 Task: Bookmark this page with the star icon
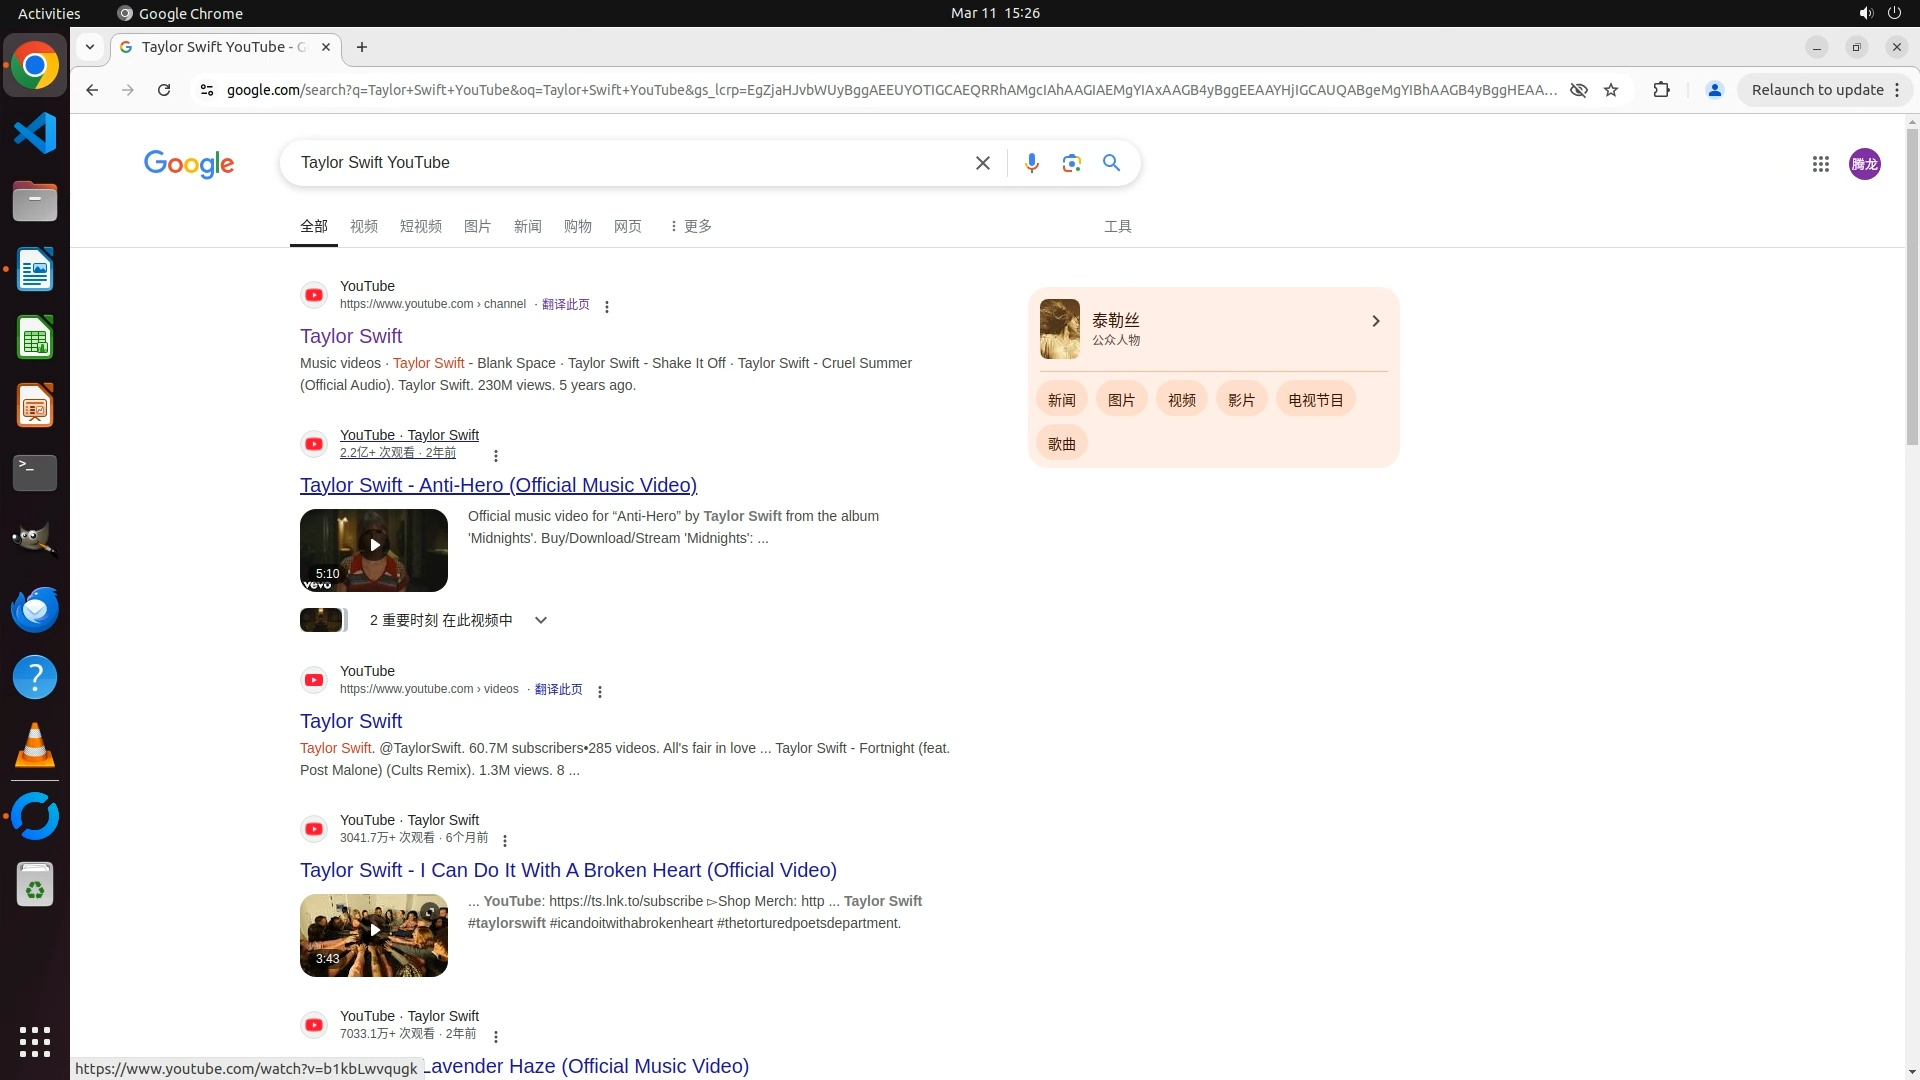(x=1611, y=90)
